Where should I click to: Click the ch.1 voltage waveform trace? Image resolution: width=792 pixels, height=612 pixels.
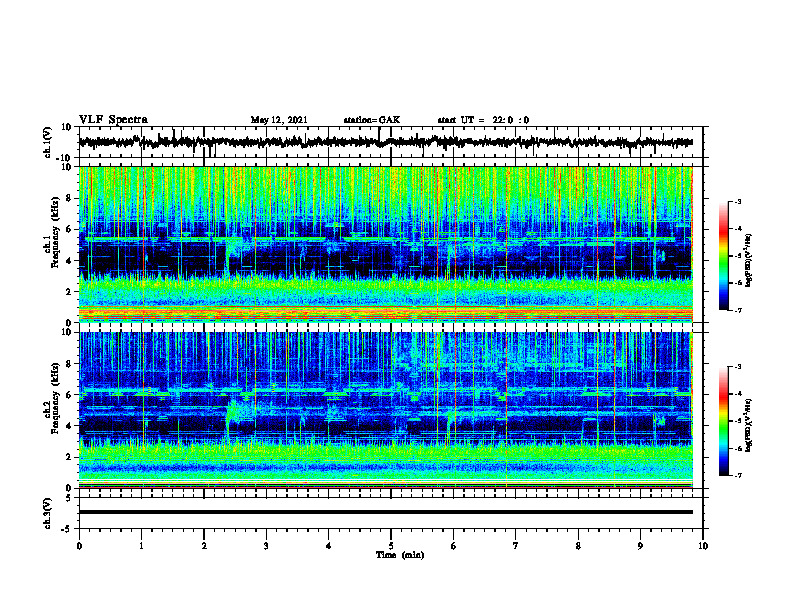(x=385, y=142)
